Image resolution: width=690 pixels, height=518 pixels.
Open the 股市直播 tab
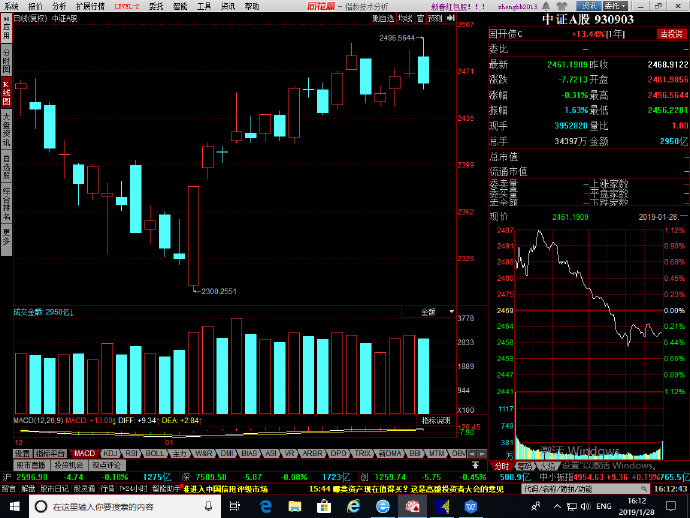[31, 465]
